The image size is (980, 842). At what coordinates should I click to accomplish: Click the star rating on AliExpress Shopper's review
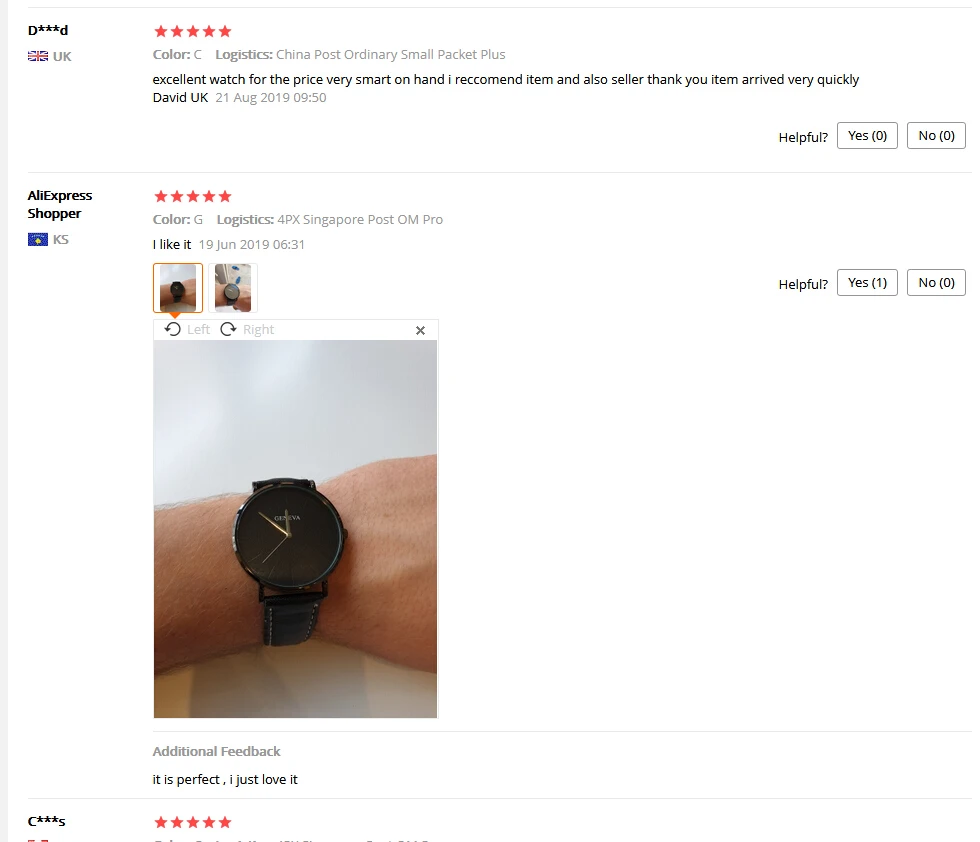tap(192, 196)
